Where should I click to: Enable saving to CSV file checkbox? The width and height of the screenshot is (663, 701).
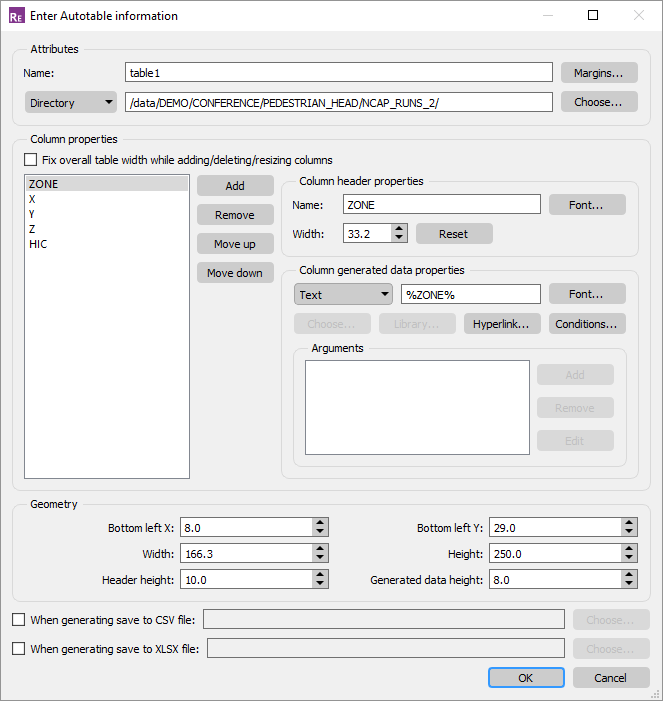coord(19,620)
